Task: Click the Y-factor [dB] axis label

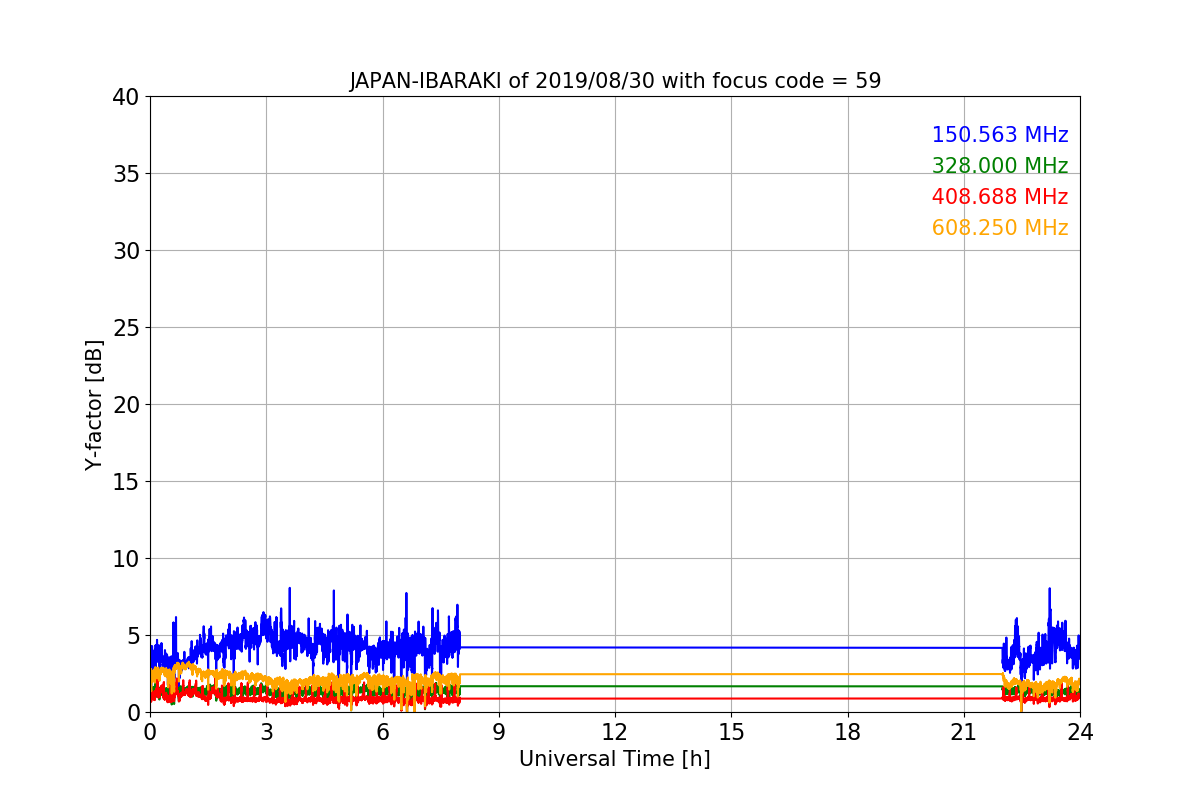Action: [94, 404]
